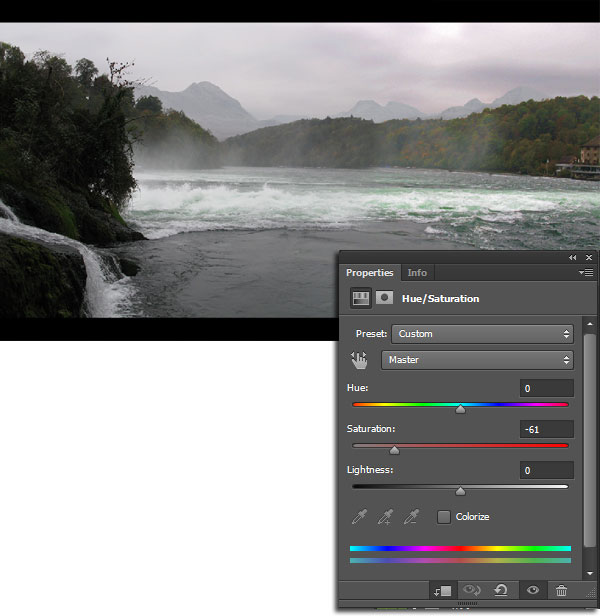This screenshot has width=600, height=616.
Task: Click the Lightness slider handle
Action: [x=460, y=491]
